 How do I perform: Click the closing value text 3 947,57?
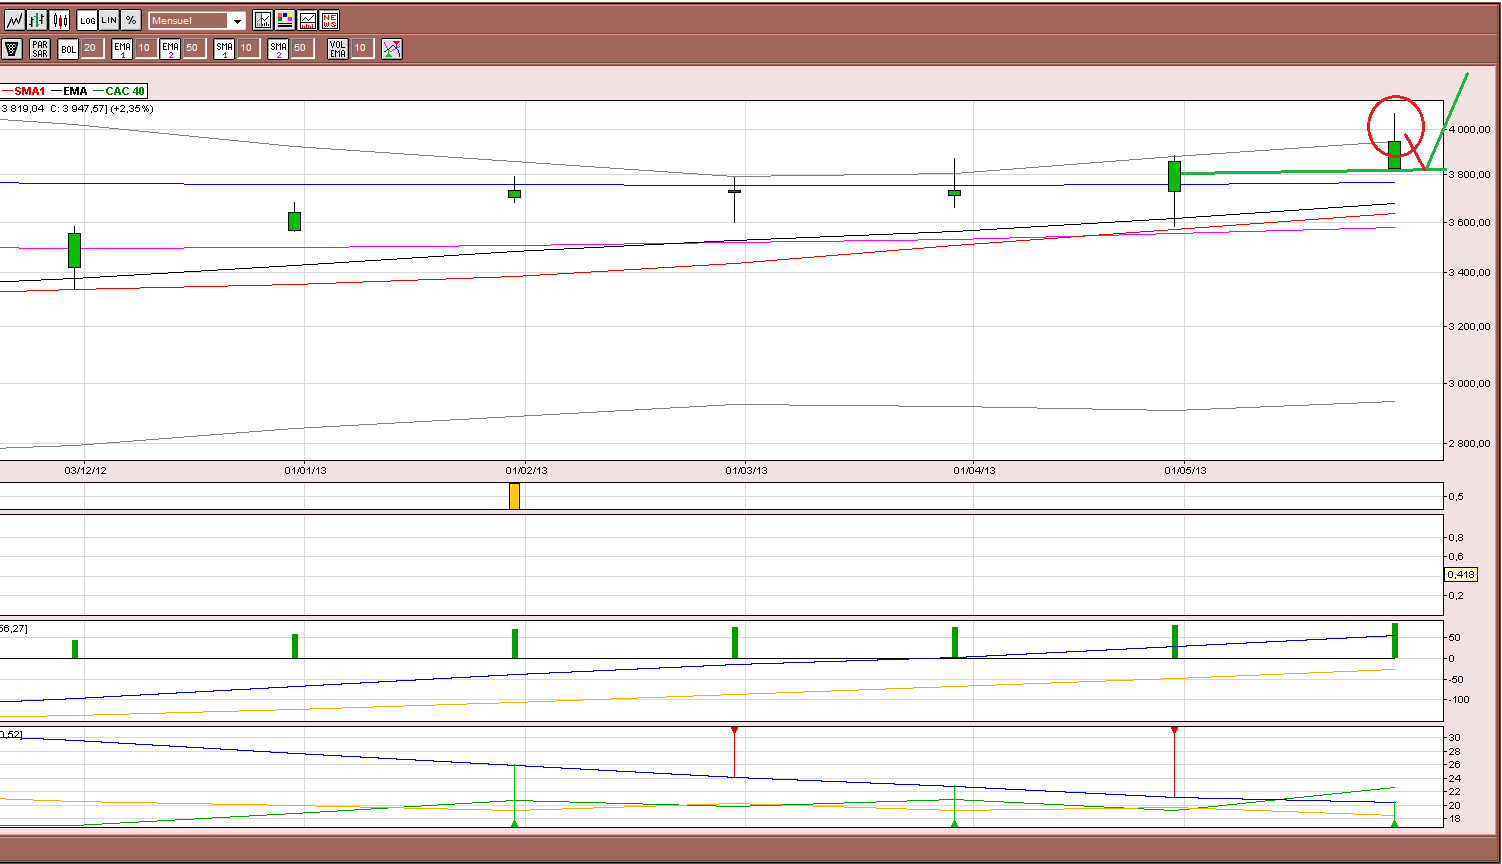coord(85,108)
